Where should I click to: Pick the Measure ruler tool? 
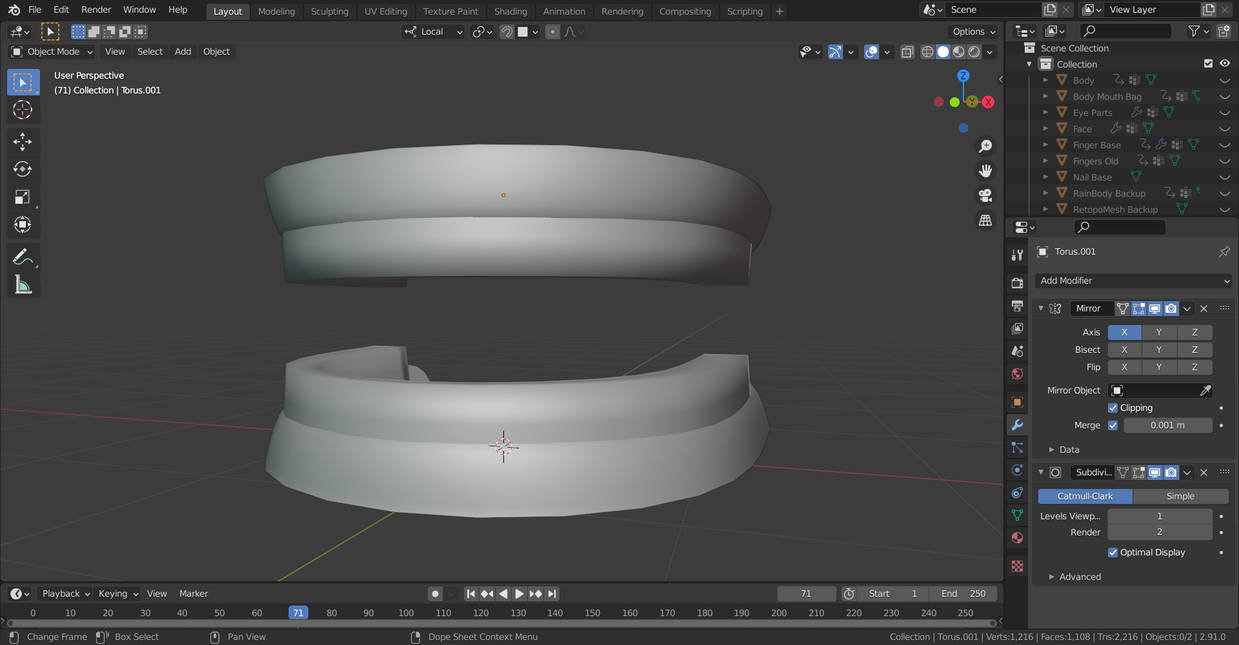(22, 285)
